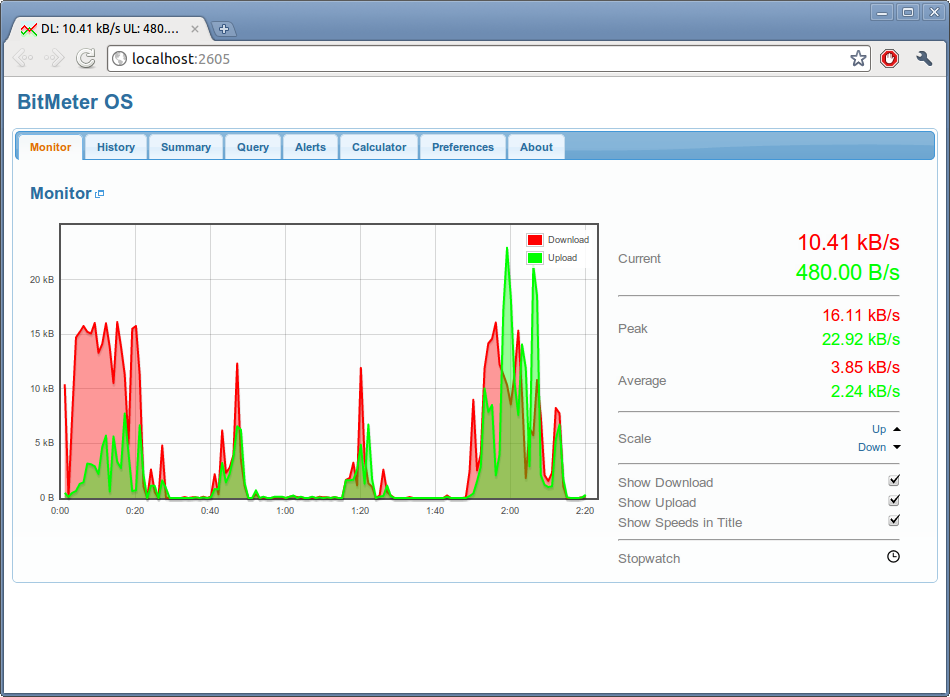Go to the Summary tab
Screen dimensions: 950x697
pyautogui.click(x=186, y=147)
